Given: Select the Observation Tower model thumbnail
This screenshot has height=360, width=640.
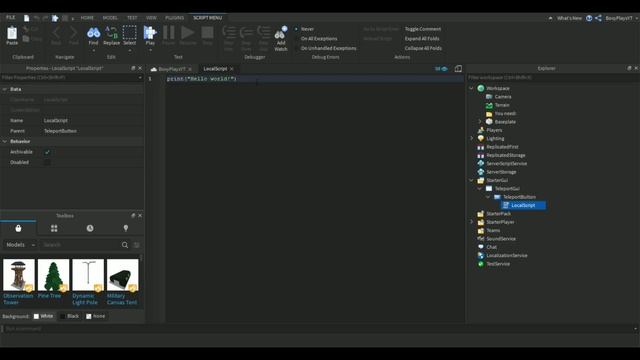Looking at the screenshot, I should [x=19, y=275].
